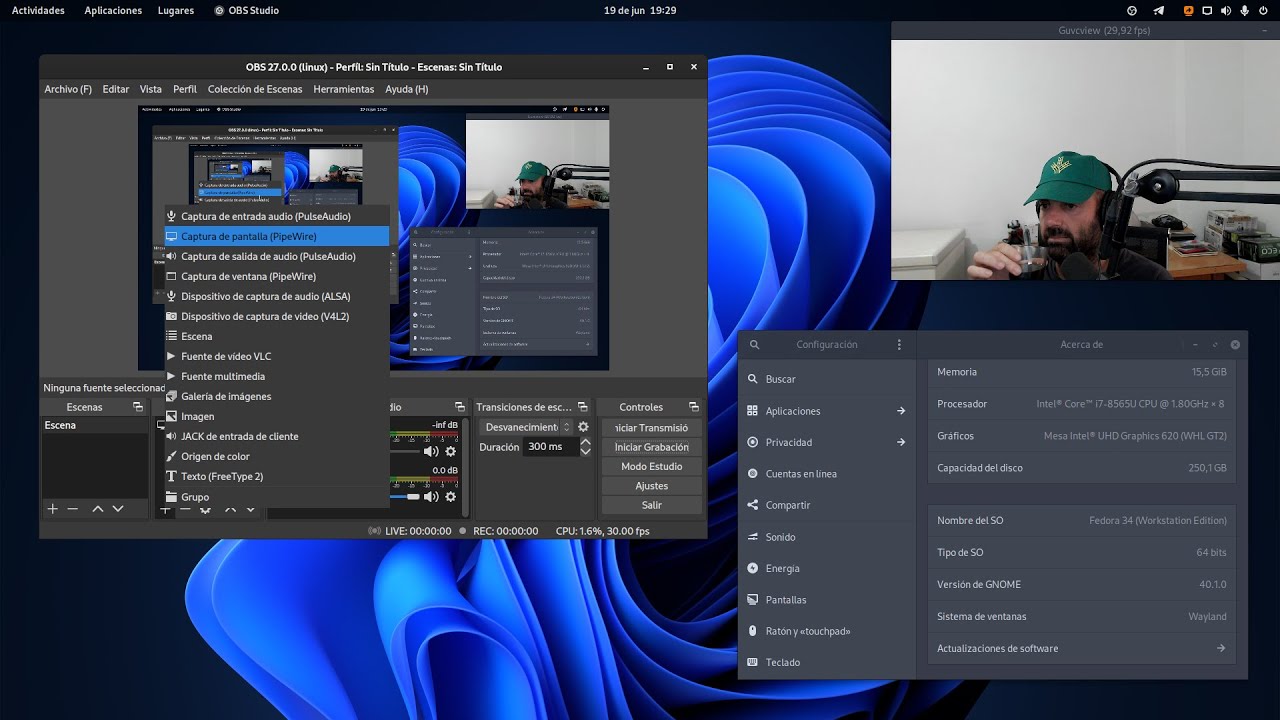The image size is (1280, 720).
Task: Open Compartir settings panel
Action: 827,505
